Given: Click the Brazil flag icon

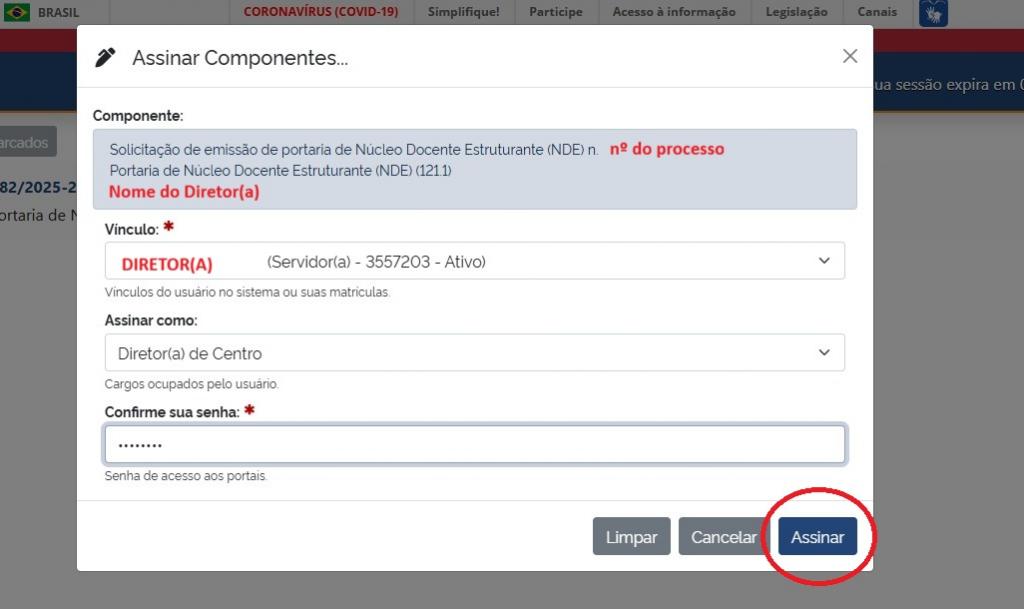Looking at the screenshot, I should 17,12.
